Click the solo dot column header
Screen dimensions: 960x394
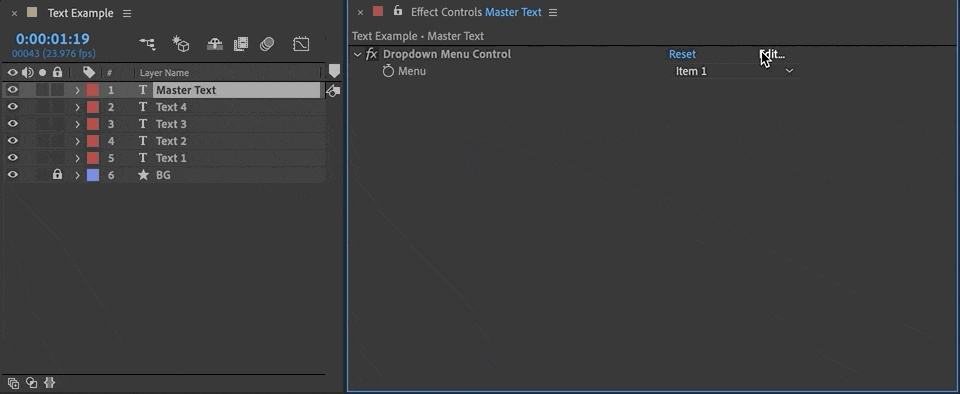(42, 72)
